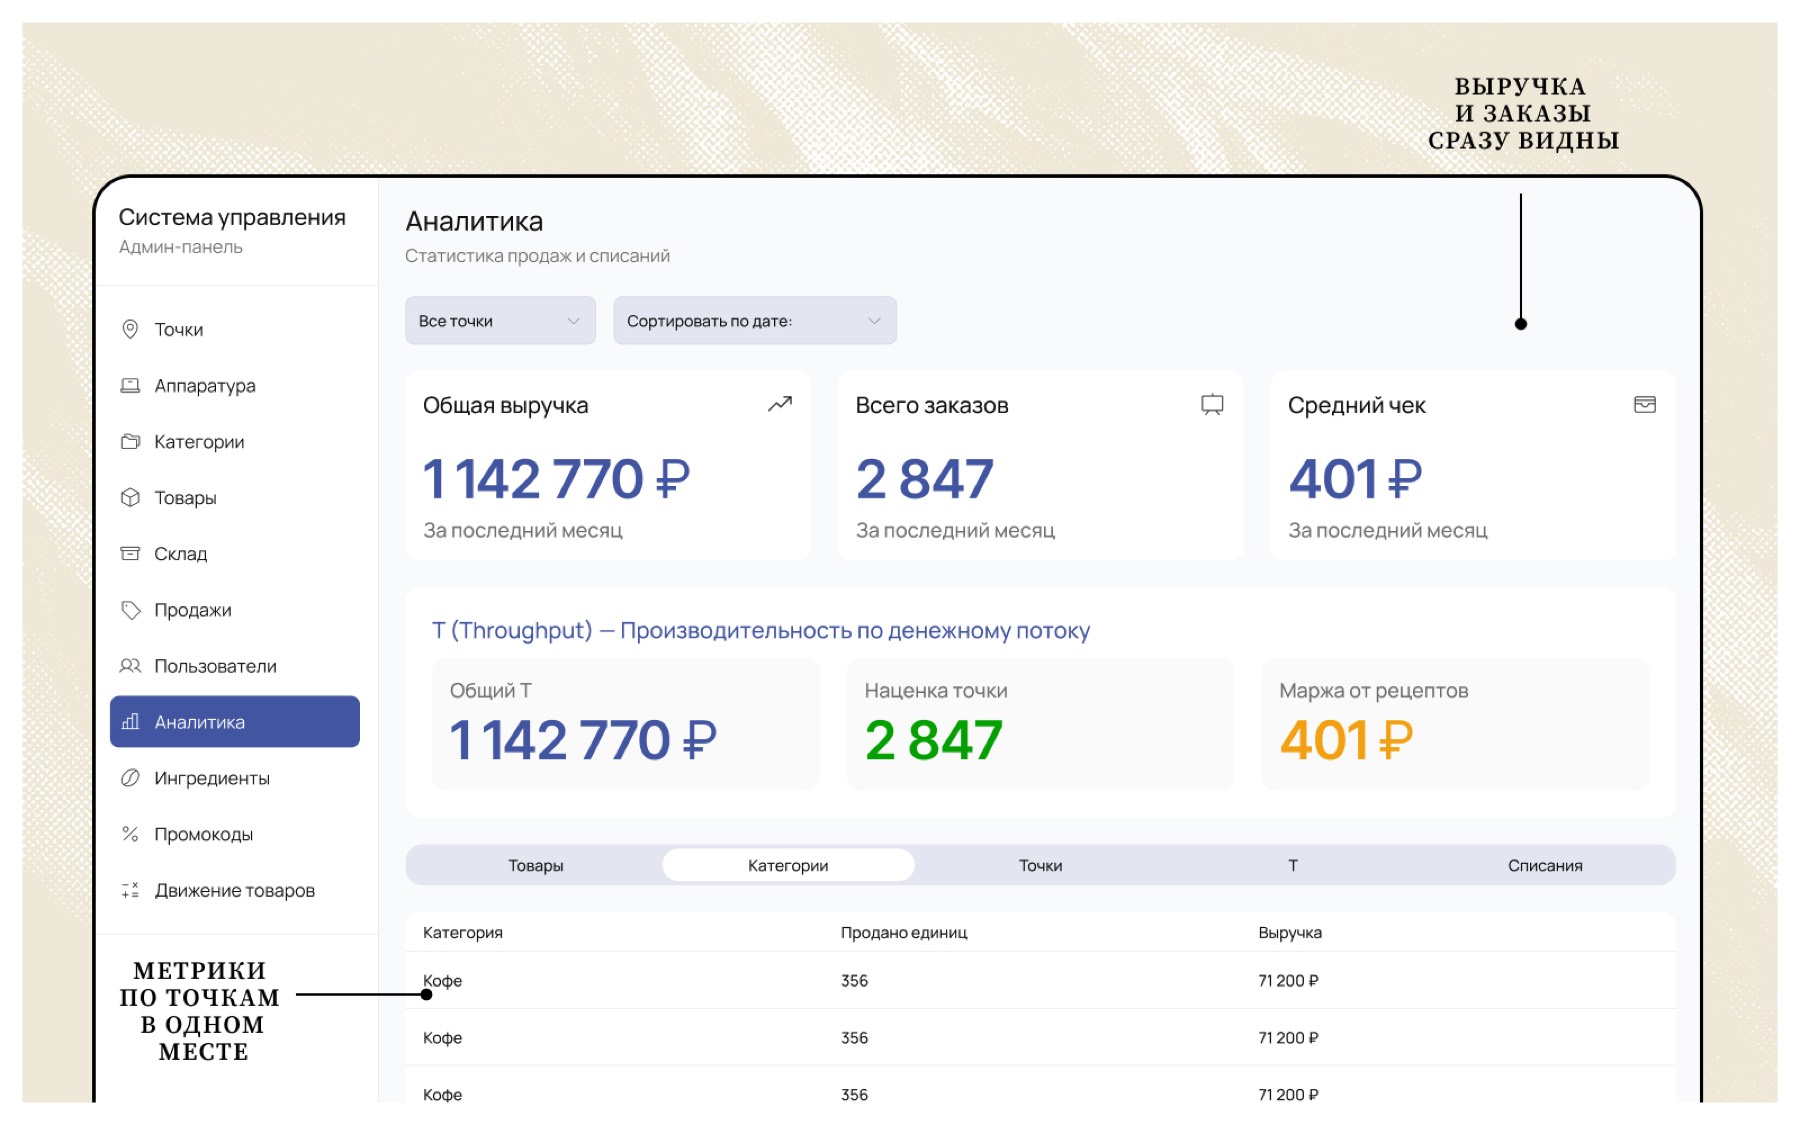Click the leaf icon beside Ингредиенты

click(130, 777)
